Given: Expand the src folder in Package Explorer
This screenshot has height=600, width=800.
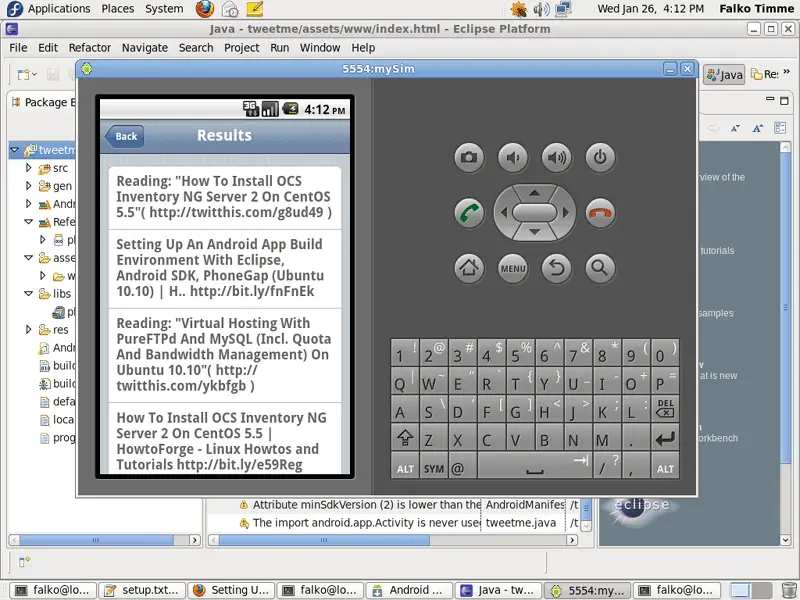Looking at the screenshot, I should coord(29,167).
